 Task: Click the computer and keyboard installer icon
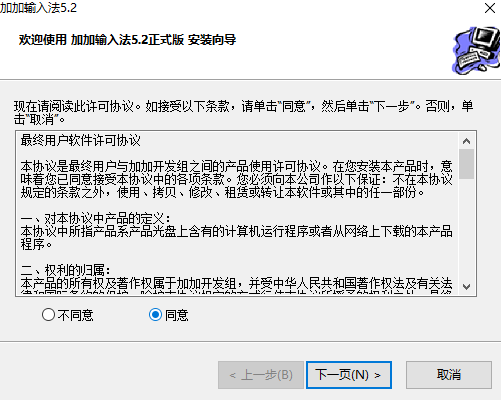[476, 50]
